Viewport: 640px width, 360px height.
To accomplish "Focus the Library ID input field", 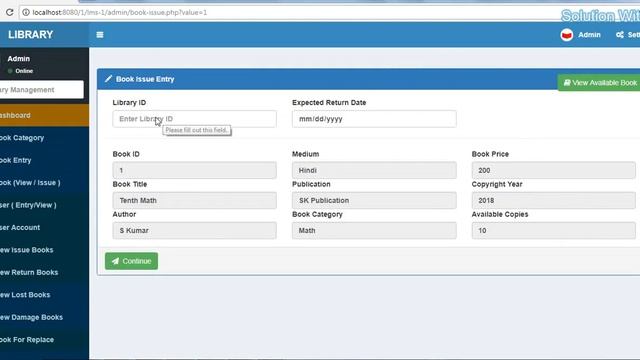I will [194, 119].
